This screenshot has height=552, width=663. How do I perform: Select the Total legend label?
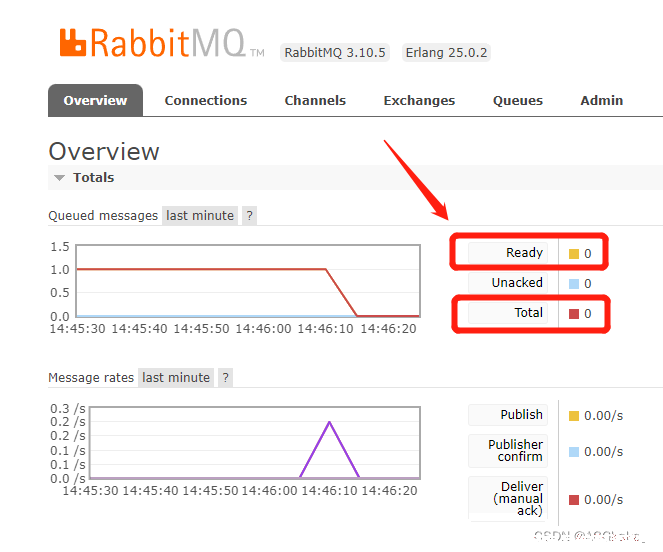click(x=508, y=313)
